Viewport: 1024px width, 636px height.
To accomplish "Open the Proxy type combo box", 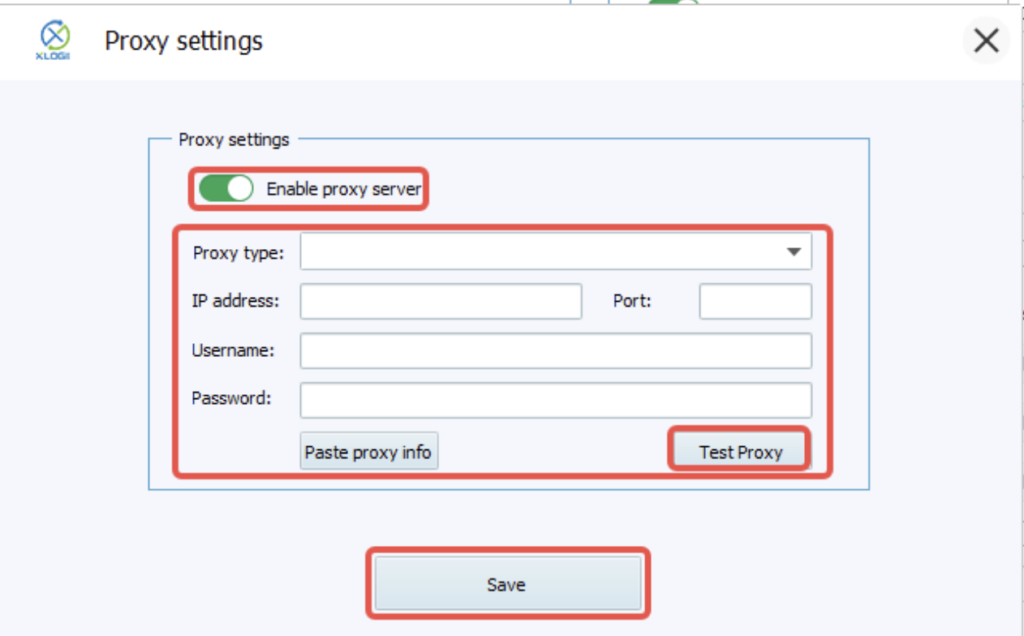I will (x=556, y=251).
